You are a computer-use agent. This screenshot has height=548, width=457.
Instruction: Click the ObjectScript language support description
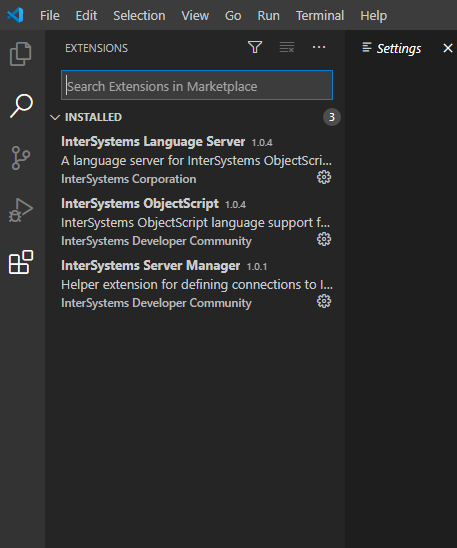tap(195, 223)
